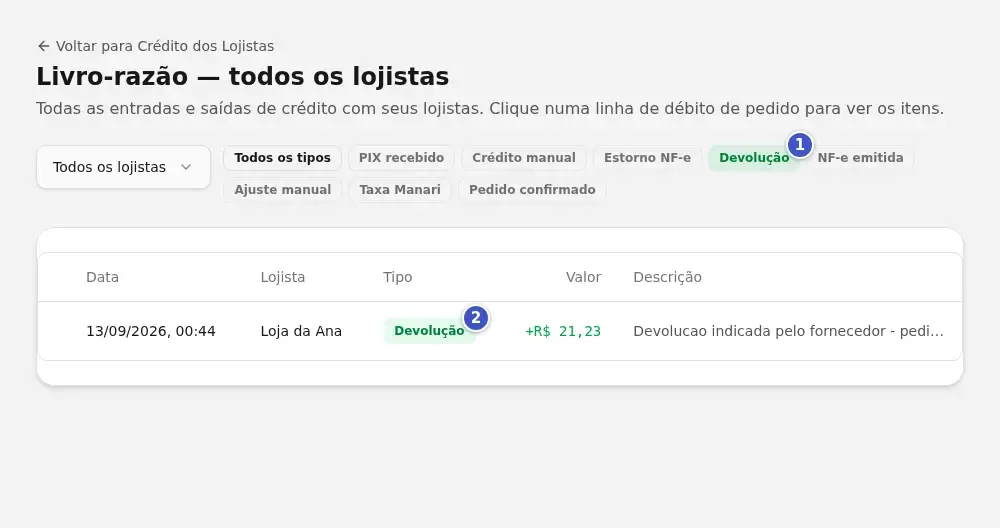Viewport: 1000px width, 528px height.
Task: Click the Tipo column header
Action: click(397, 277)
